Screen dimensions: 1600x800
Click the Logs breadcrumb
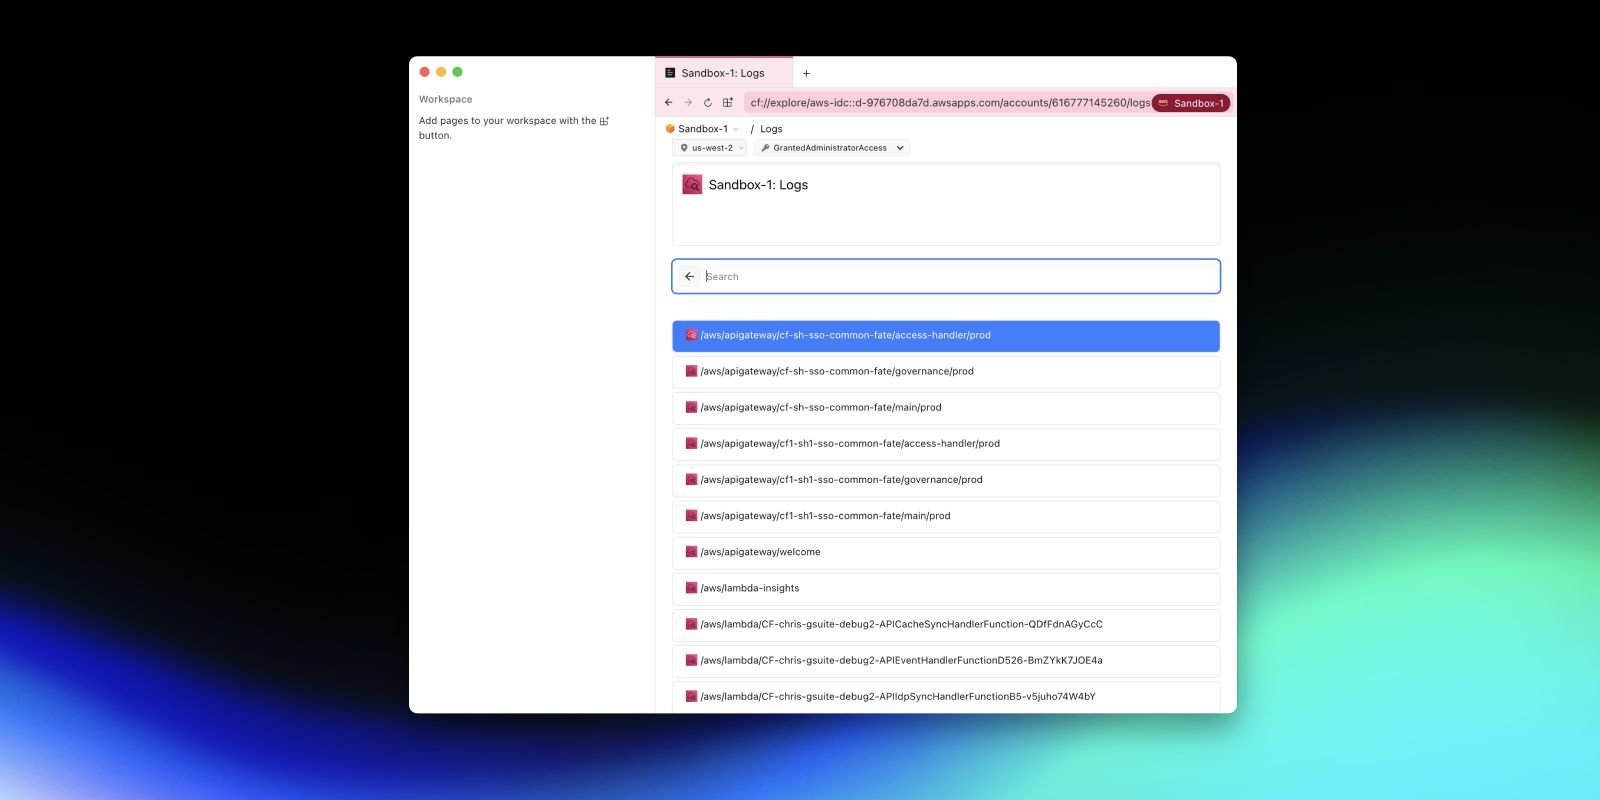(x=771, y=129)
